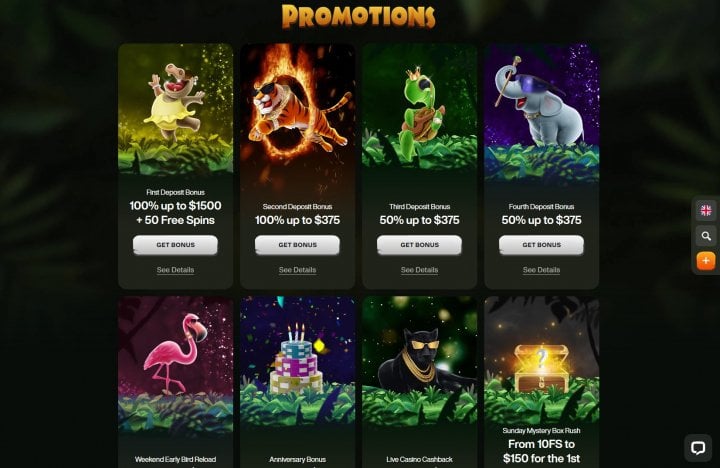This screenshot has width=720, height=468.
Task: Click the magnifying glass search icon
Action: point(706,236)
